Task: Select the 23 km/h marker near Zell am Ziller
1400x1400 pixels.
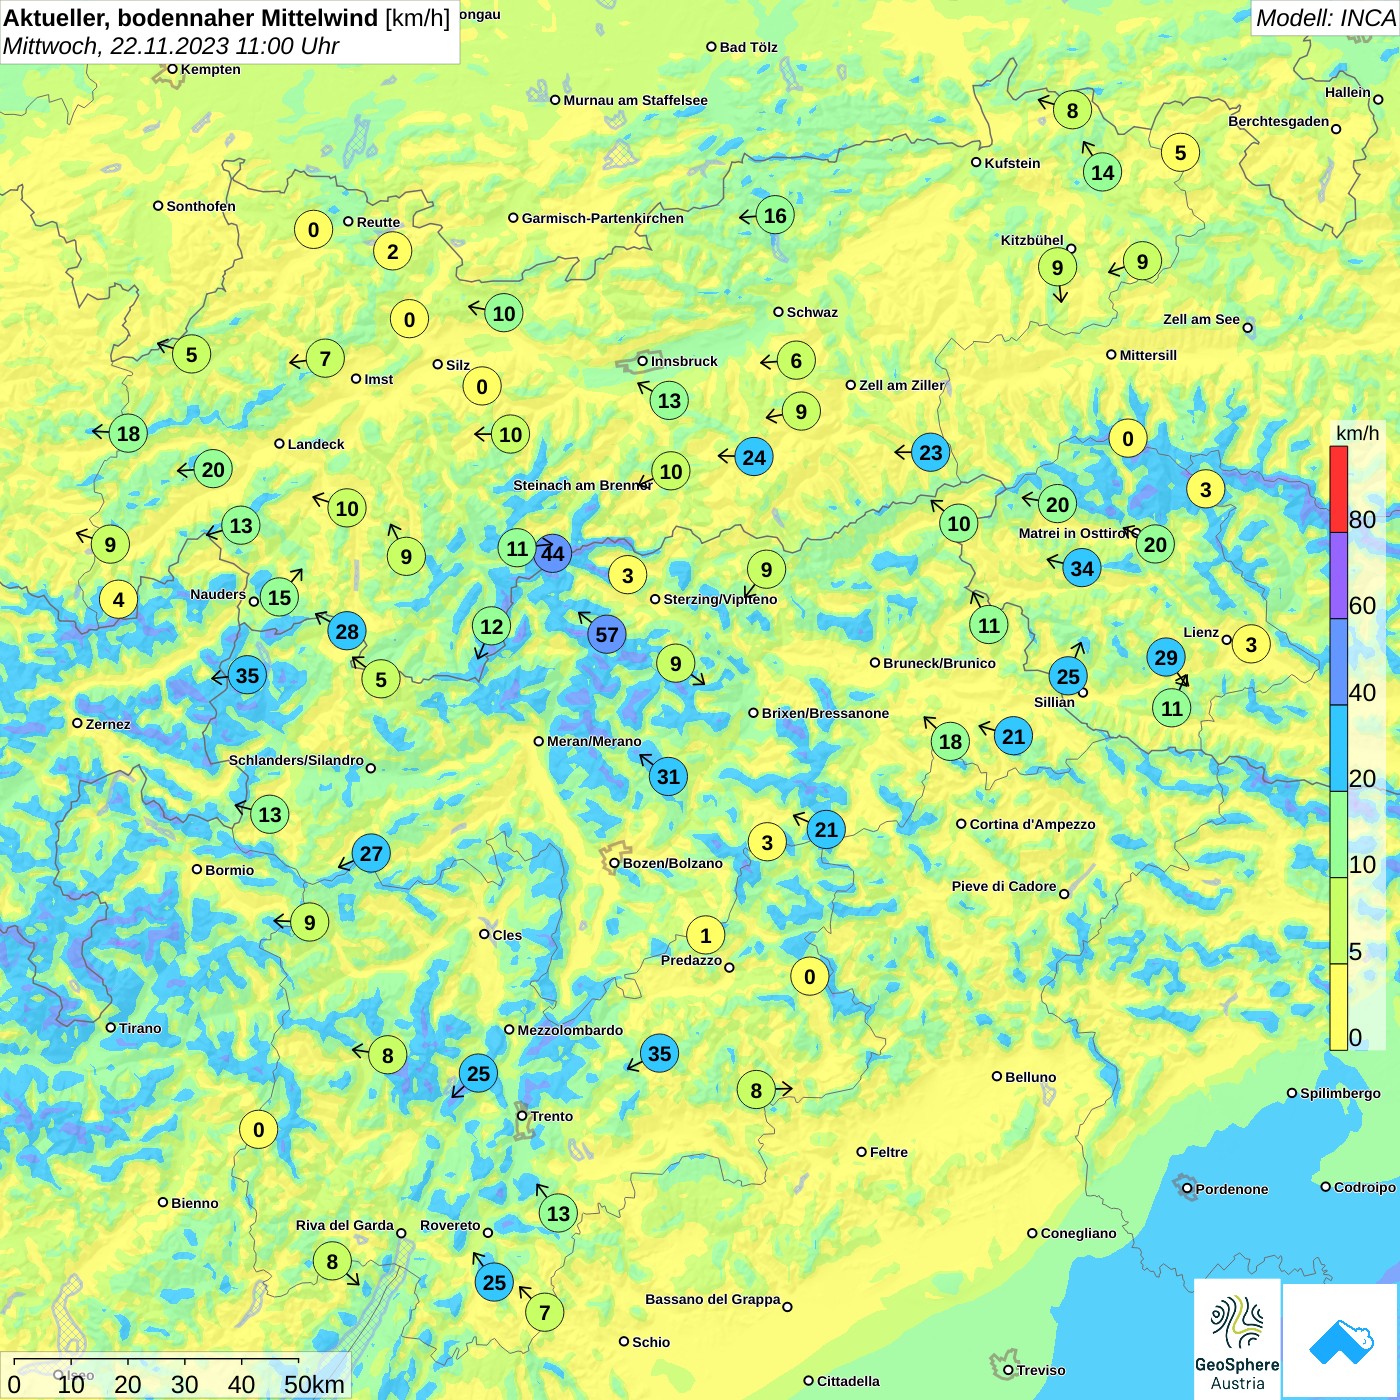Action: pos(930,452)
